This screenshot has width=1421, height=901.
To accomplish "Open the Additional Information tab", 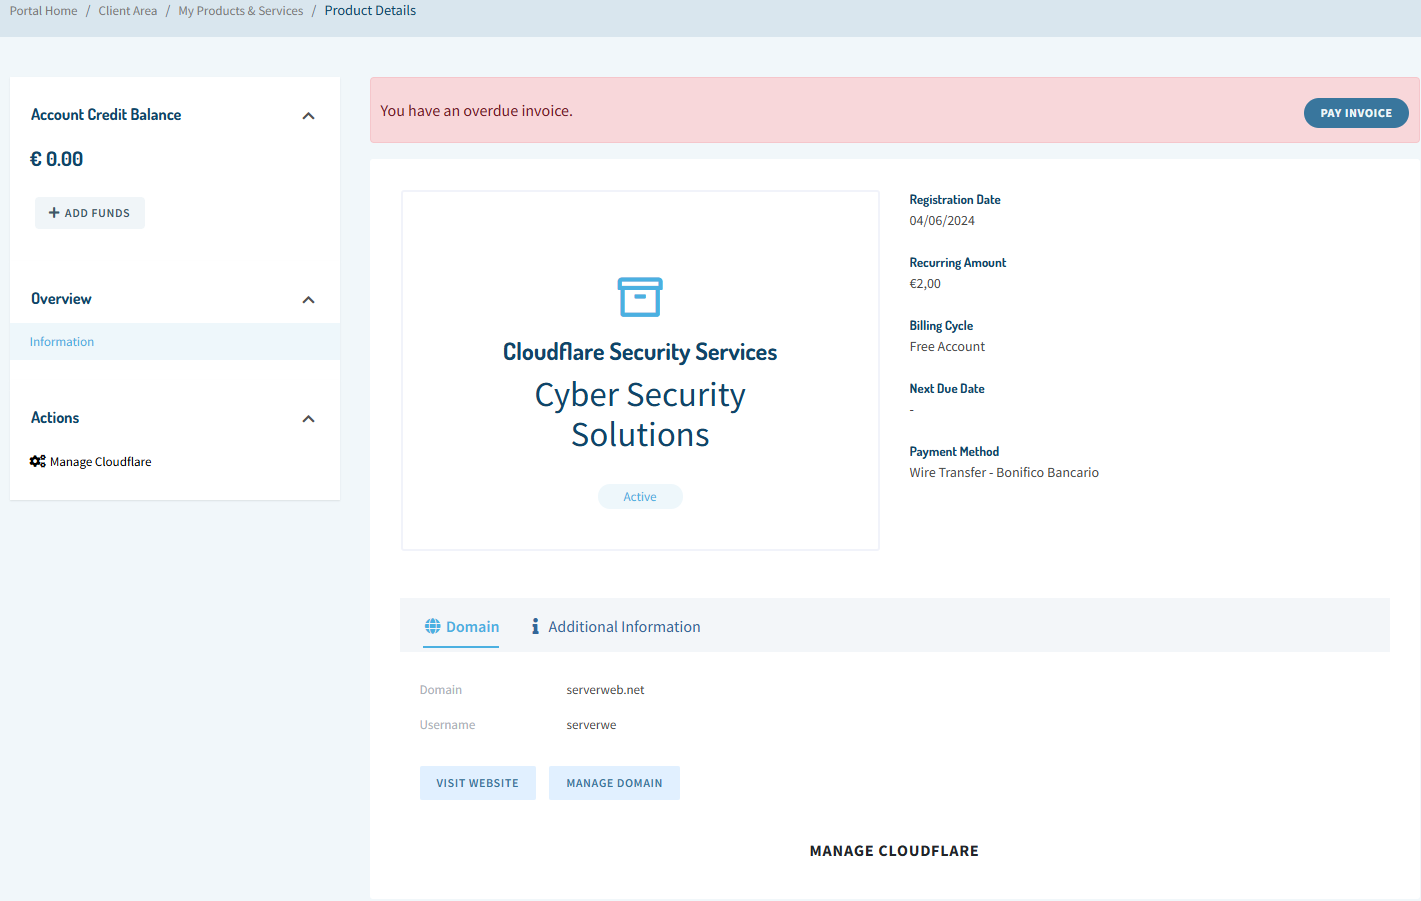I will [x=623, y=627].
